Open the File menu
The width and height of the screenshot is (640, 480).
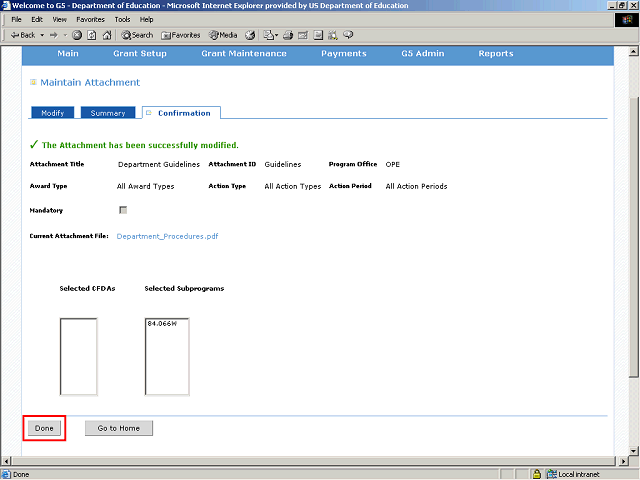[16, 20]
